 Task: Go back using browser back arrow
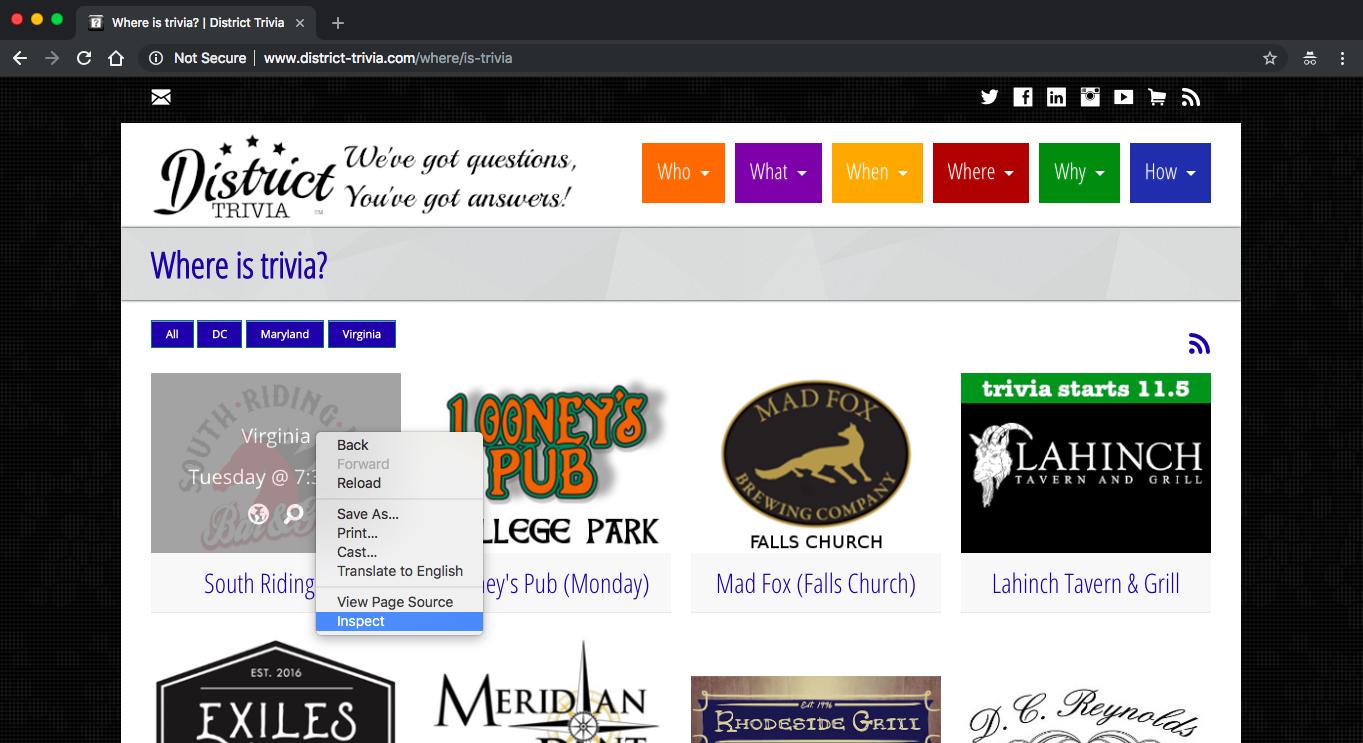click(x=20, y=58)
